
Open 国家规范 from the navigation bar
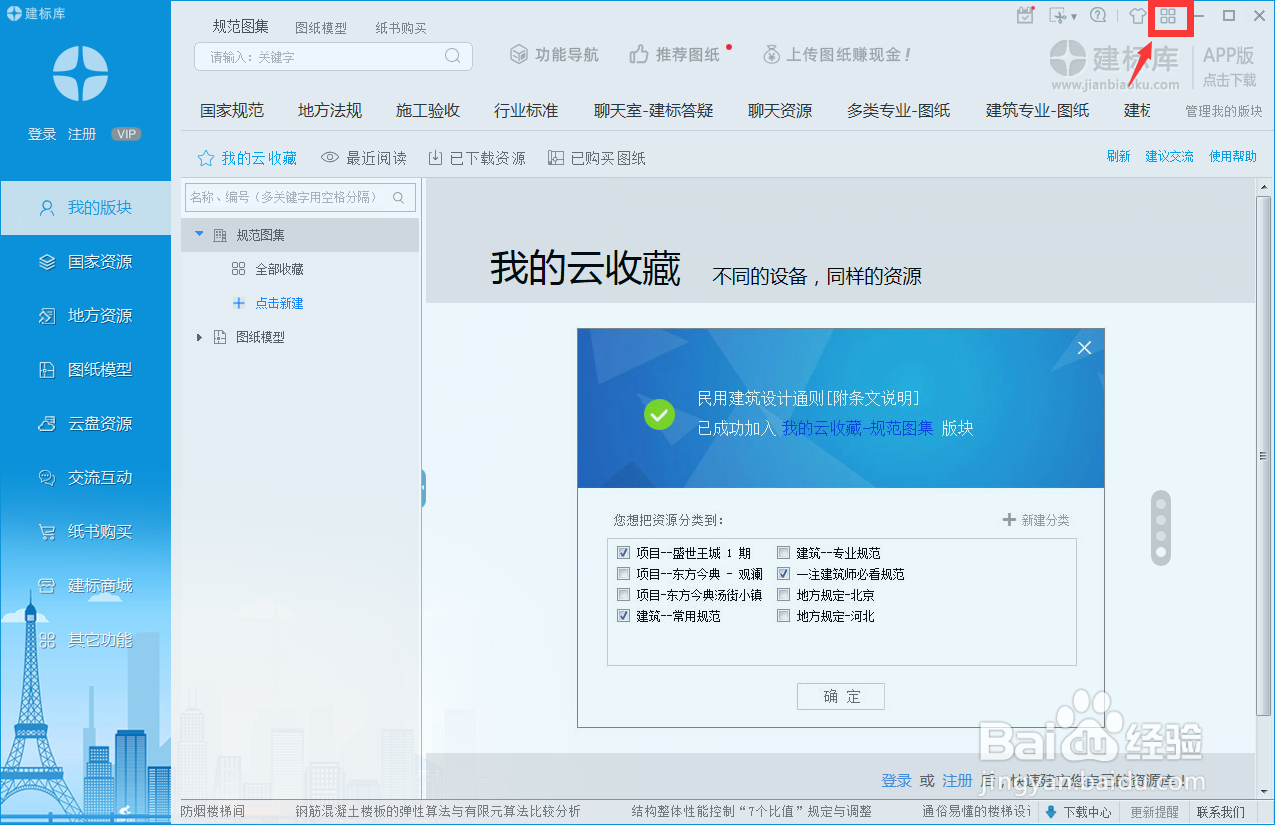231,110
